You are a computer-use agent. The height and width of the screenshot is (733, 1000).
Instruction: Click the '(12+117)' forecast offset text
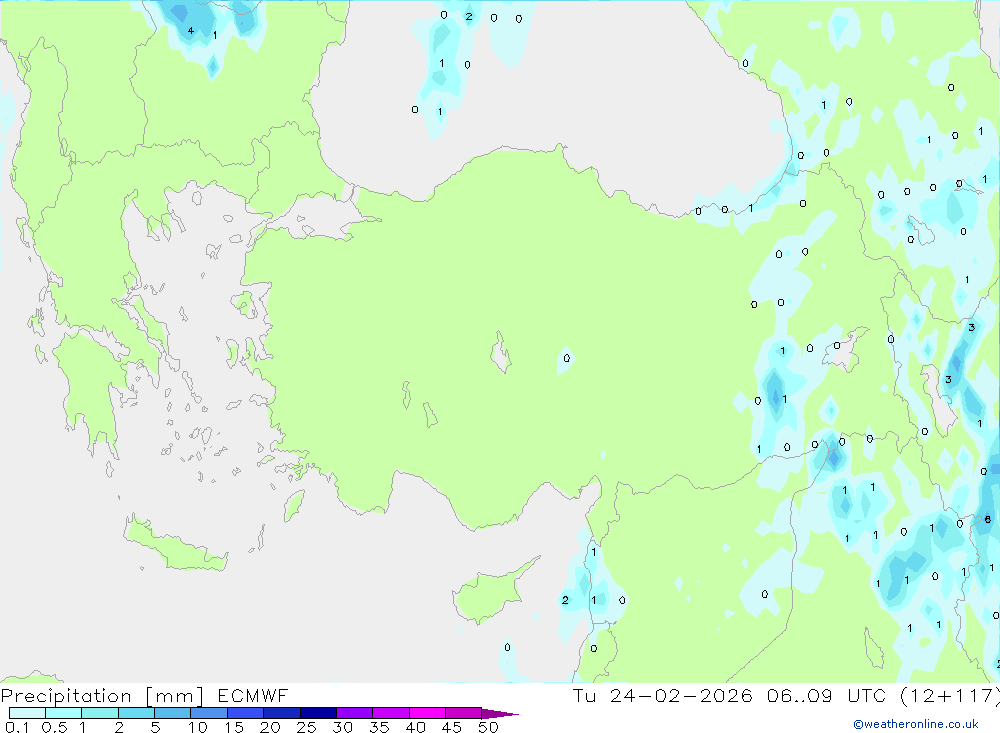point(950,695)
